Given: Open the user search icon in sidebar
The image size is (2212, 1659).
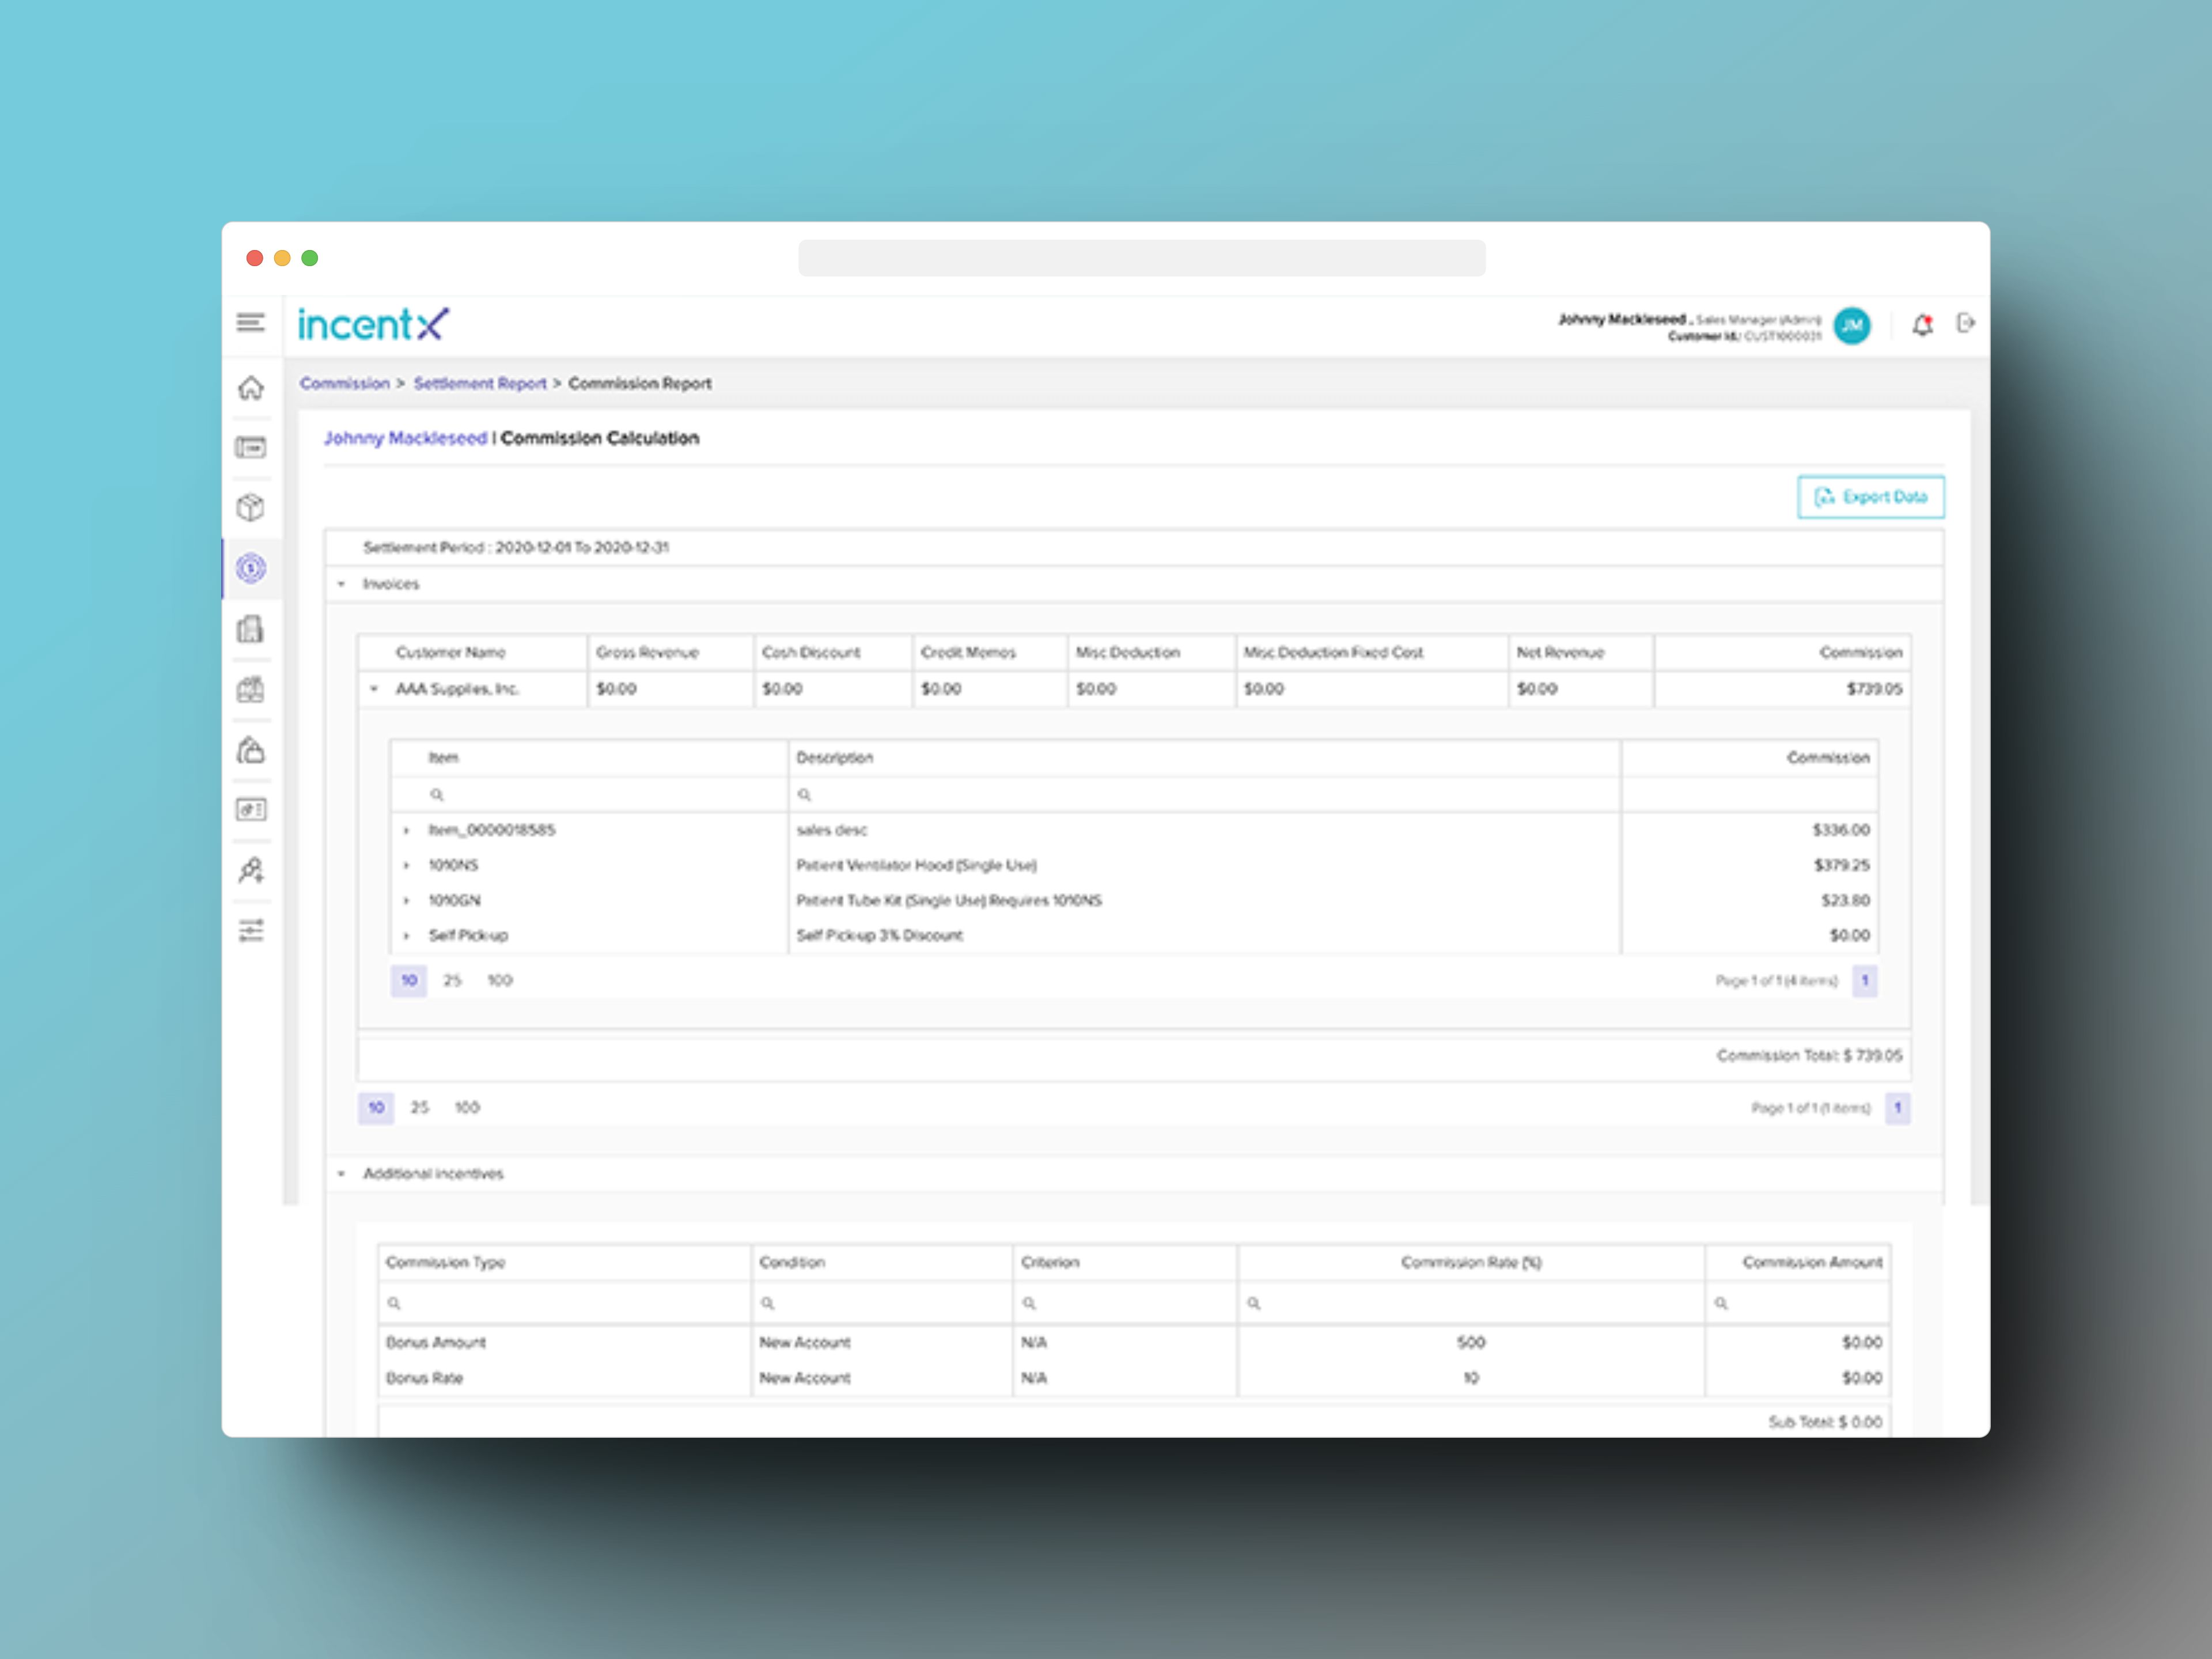Looking at the screenshot, I should click(252, 870).
